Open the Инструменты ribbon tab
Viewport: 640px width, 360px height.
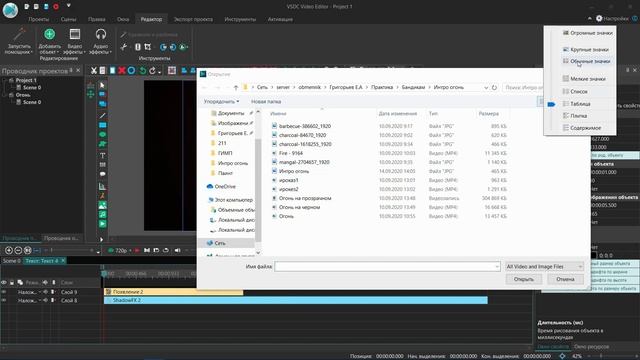coord(240,19)
